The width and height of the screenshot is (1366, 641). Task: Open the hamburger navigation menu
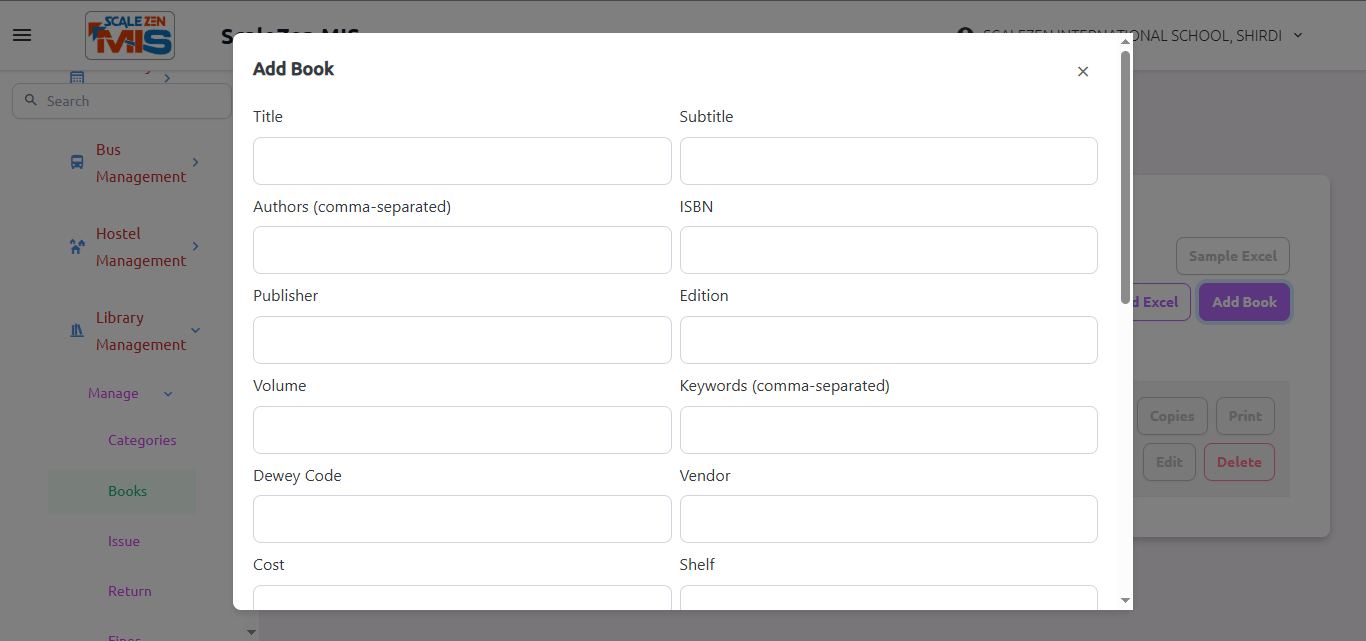tap(22, 35)
